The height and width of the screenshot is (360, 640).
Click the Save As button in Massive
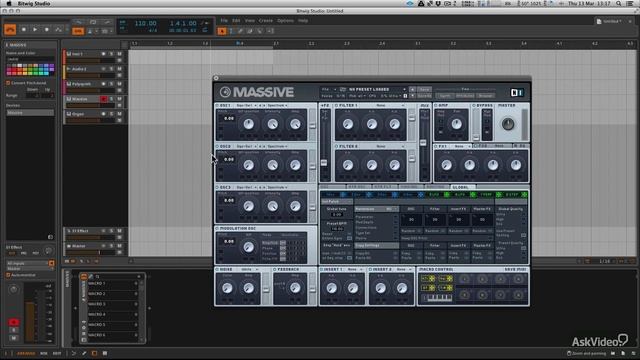[x=424, y=96]
